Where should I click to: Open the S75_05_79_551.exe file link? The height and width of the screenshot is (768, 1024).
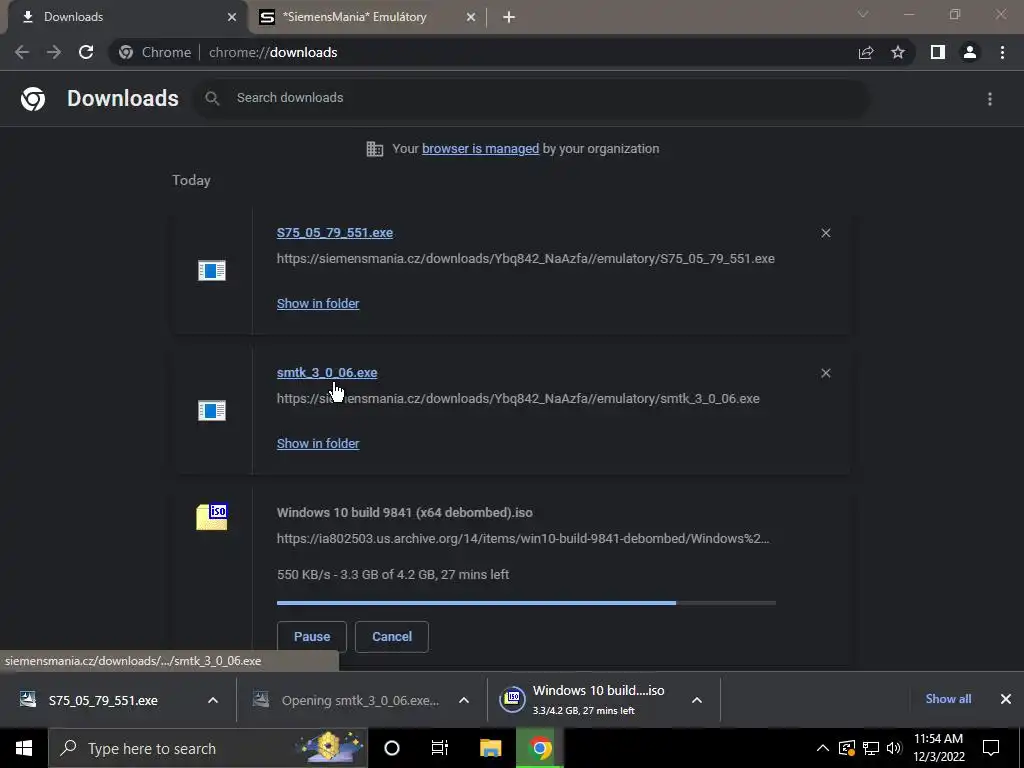tap(334, 232)
